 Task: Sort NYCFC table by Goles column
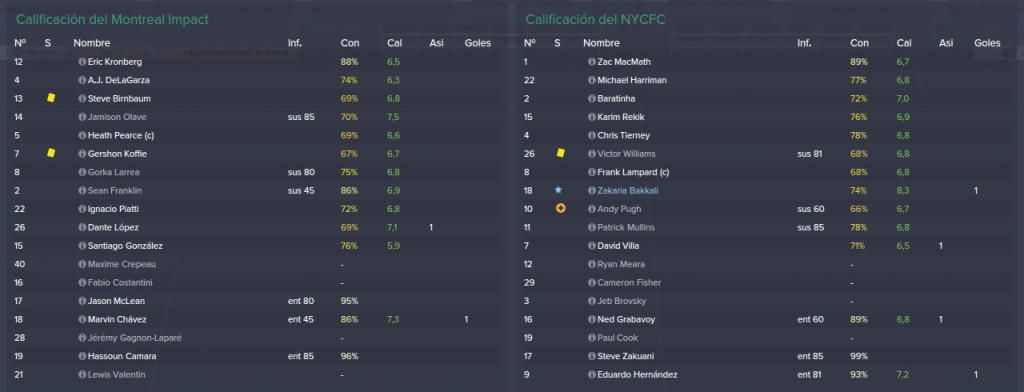pos(987,43)
